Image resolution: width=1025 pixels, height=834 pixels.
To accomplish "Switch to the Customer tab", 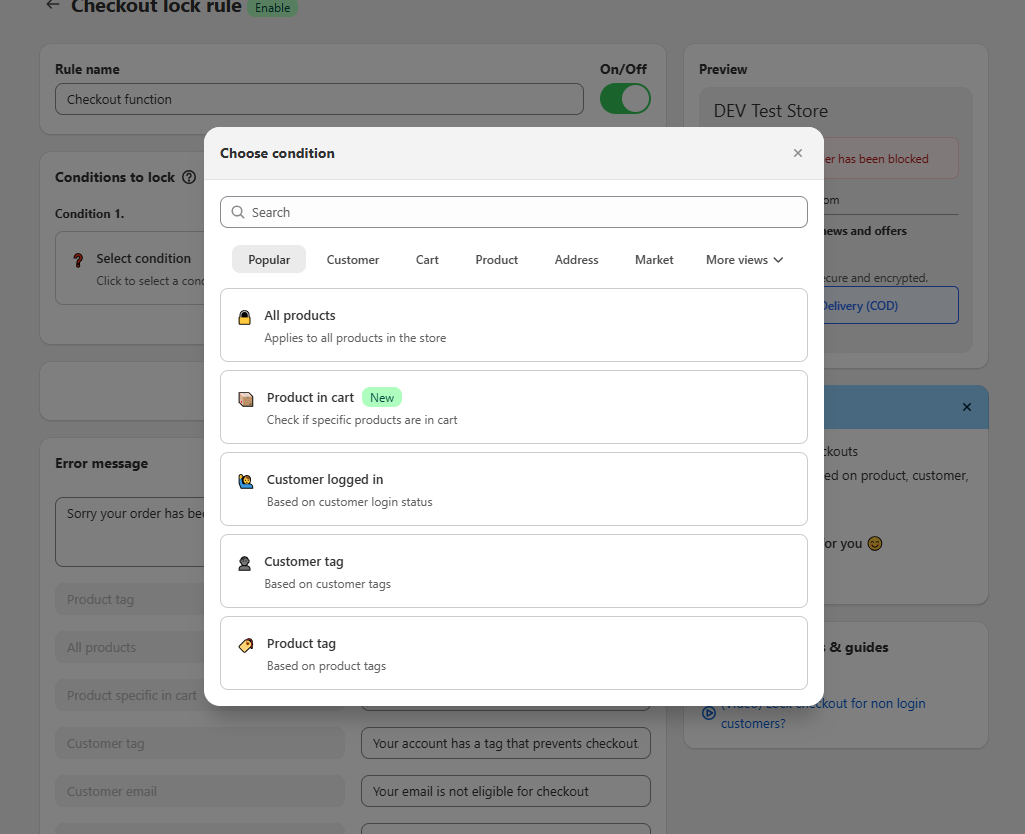I will pyautogui.click(x=352, y=259).
